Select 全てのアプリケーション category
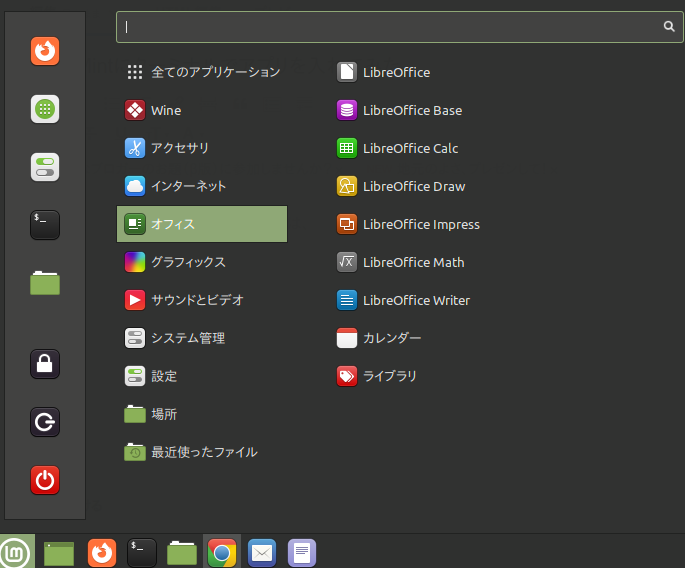The height and width of the screenshot is (568, 685). point(202,72)
